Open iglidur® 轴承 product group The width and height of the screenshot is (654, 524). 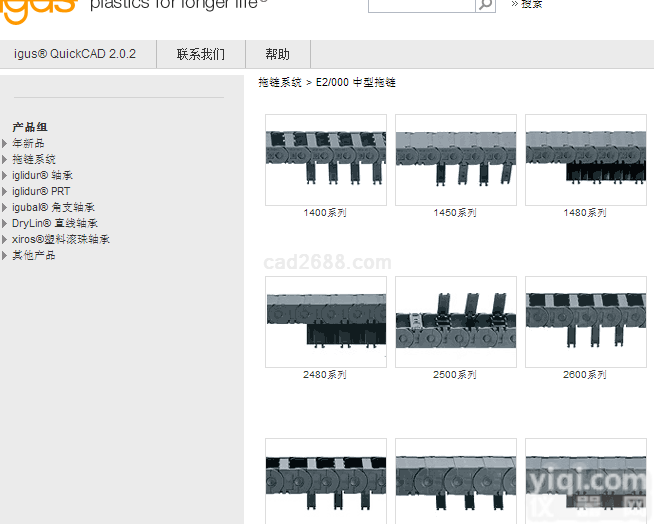coord(42,175)
